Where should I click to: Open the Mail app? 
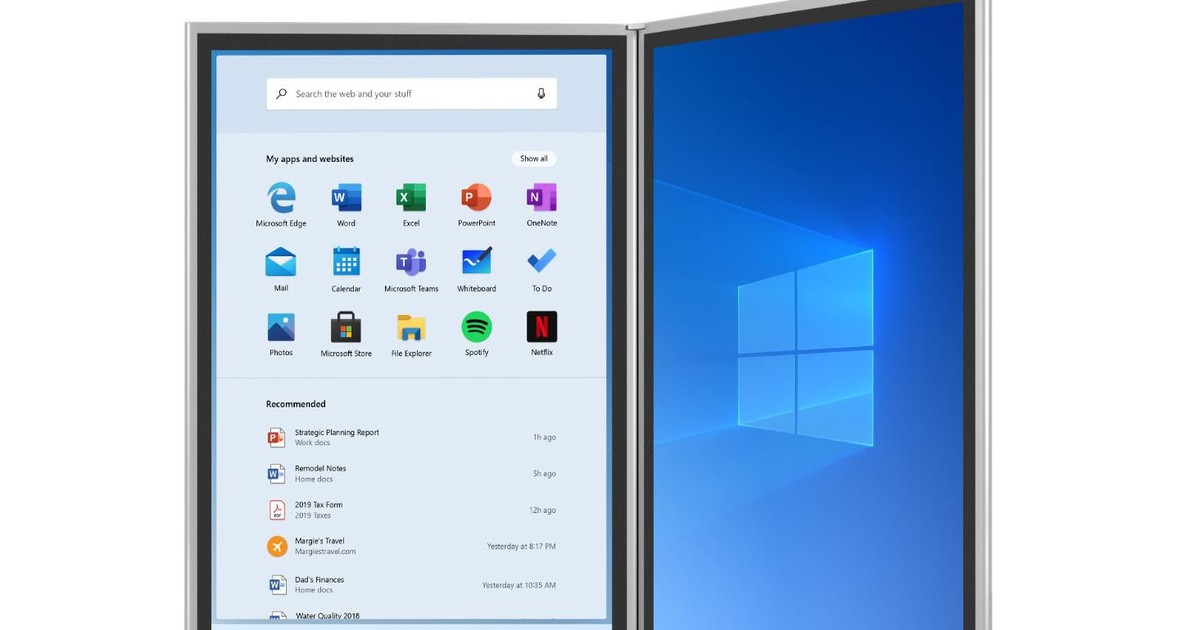280,264
